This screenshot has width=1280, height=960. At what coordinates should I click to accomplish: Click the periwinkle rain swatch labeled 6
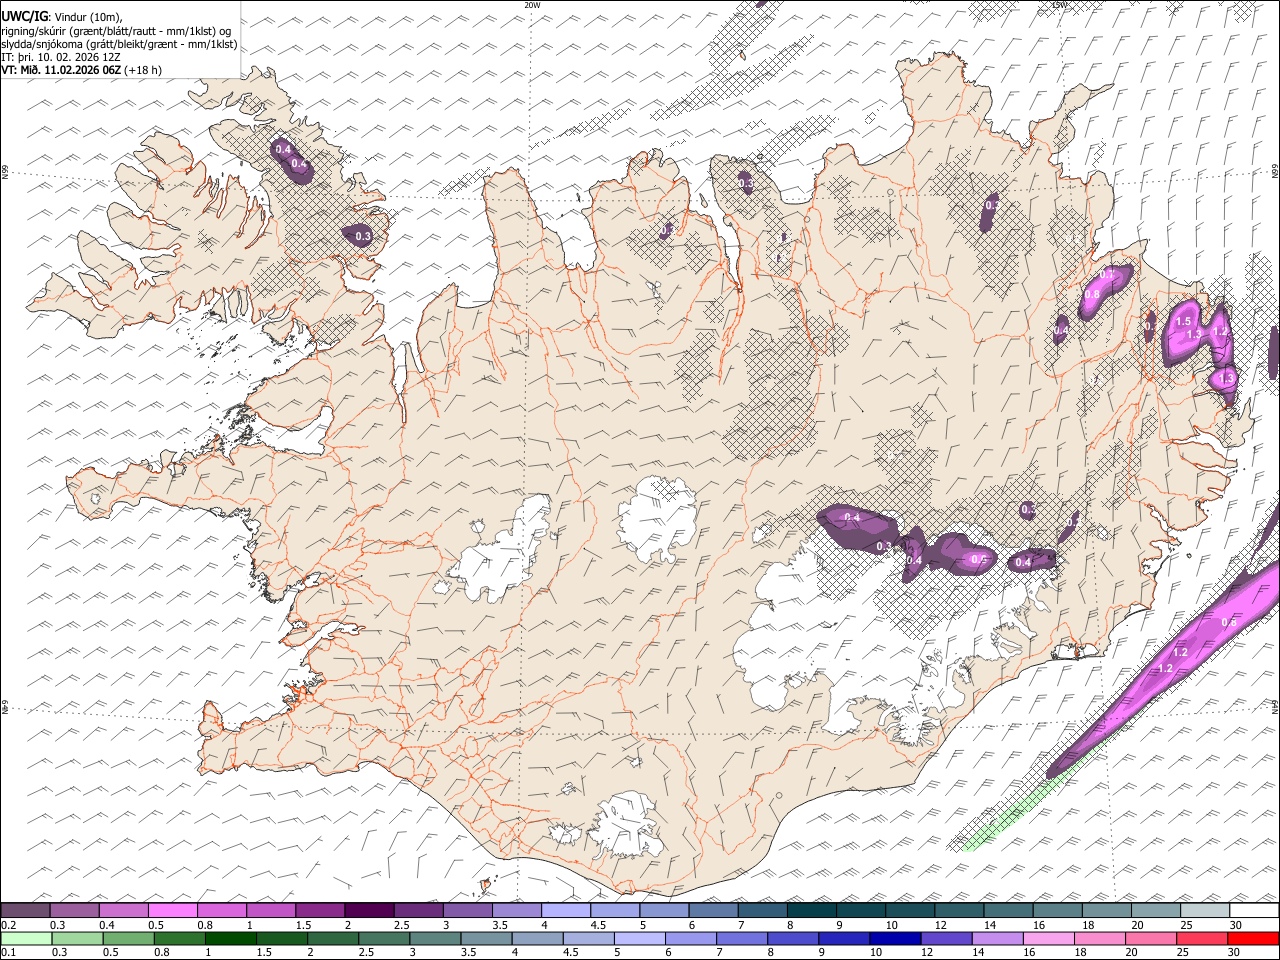(x=690, y=939)
